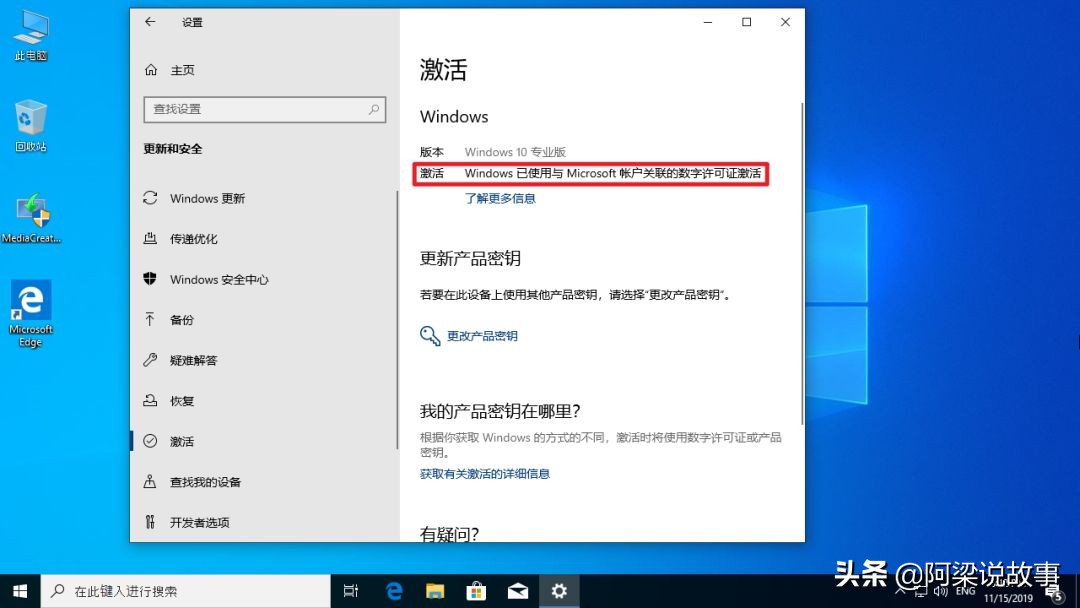Open File Explorer from the taskbar
1080x608 pixels.
point(435,591)
